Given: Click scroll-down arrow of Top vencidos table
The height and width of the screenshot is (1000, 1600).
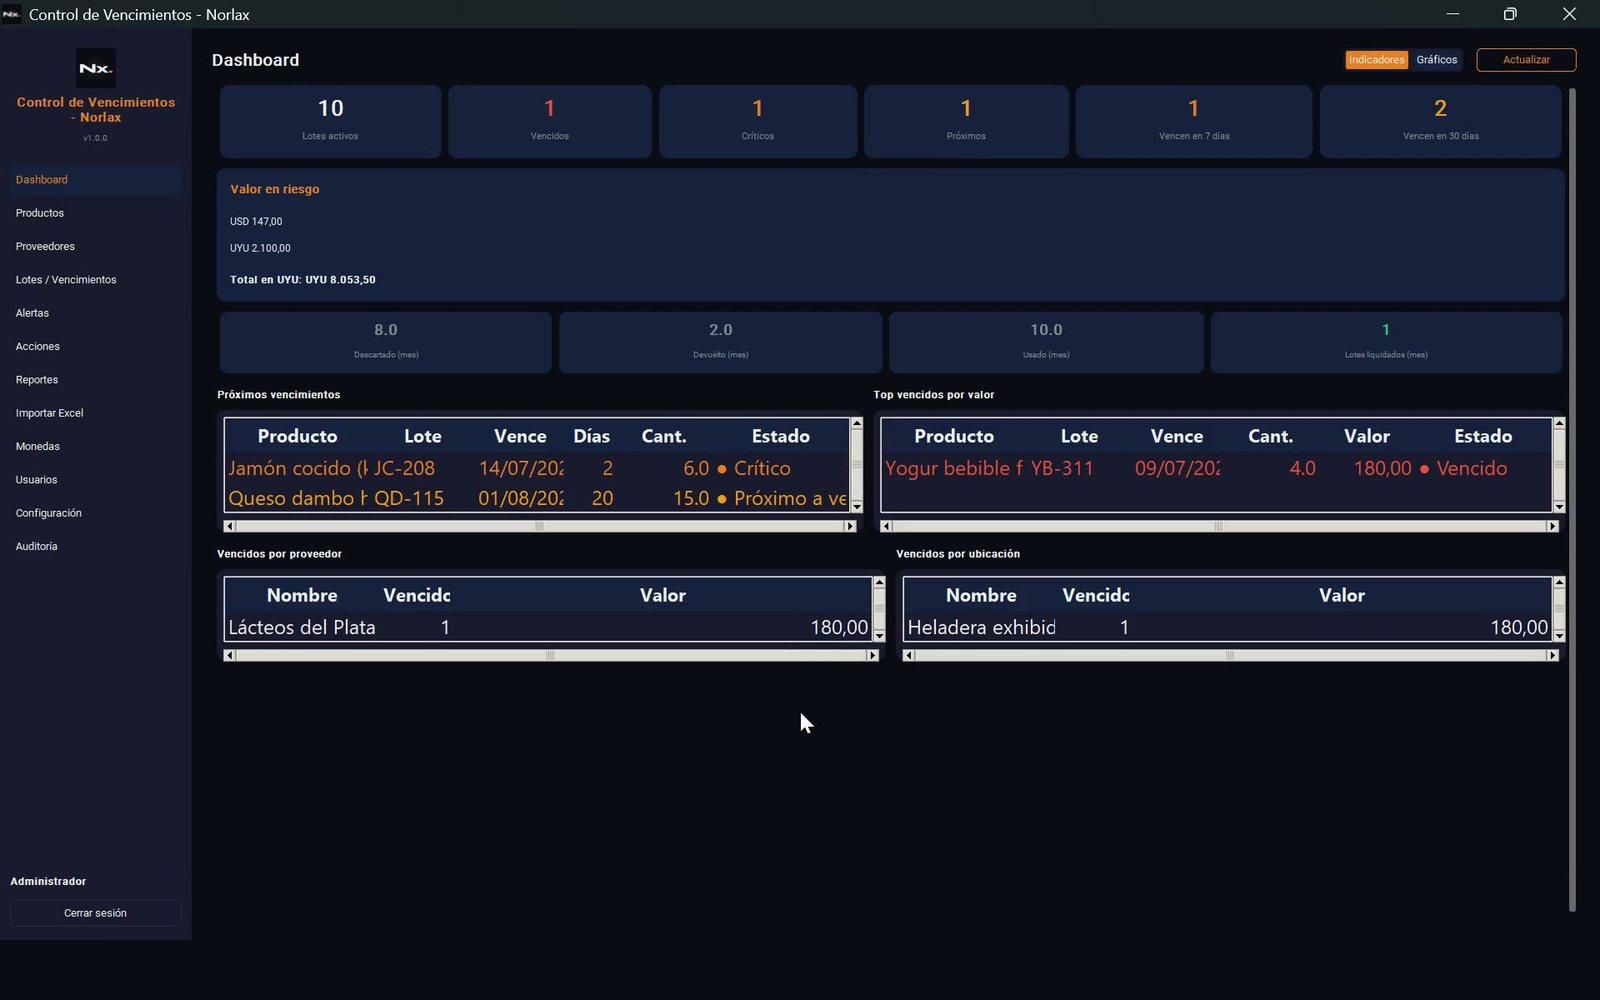Looking at the screenshot, I should pos(1559,507).
